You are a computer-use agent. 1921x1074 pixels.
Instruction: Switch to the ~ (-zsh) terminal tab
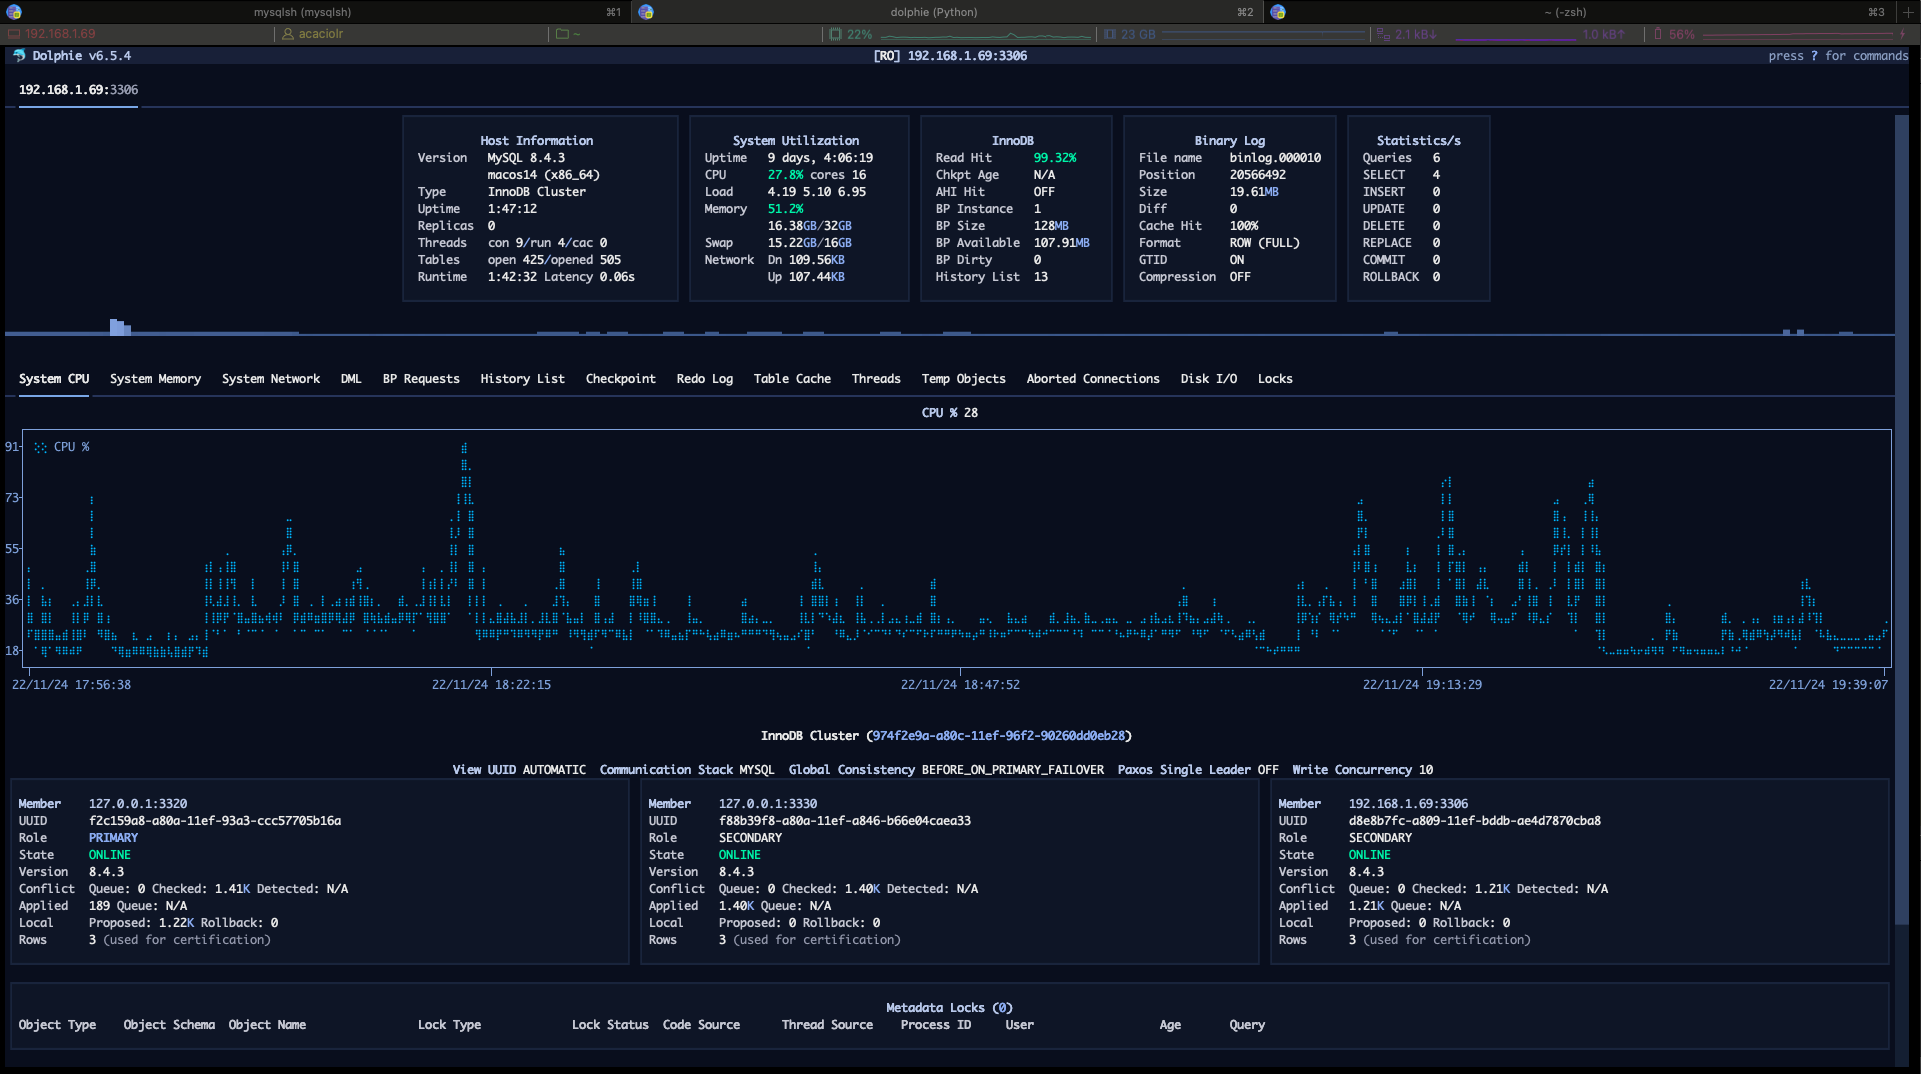tap(1580, 12)
